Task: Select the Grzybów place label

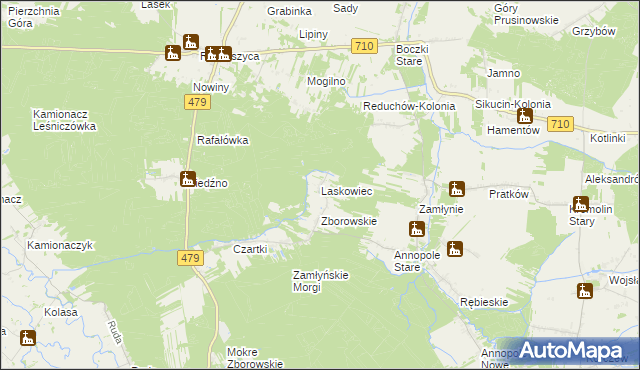Action: point(593,31)
